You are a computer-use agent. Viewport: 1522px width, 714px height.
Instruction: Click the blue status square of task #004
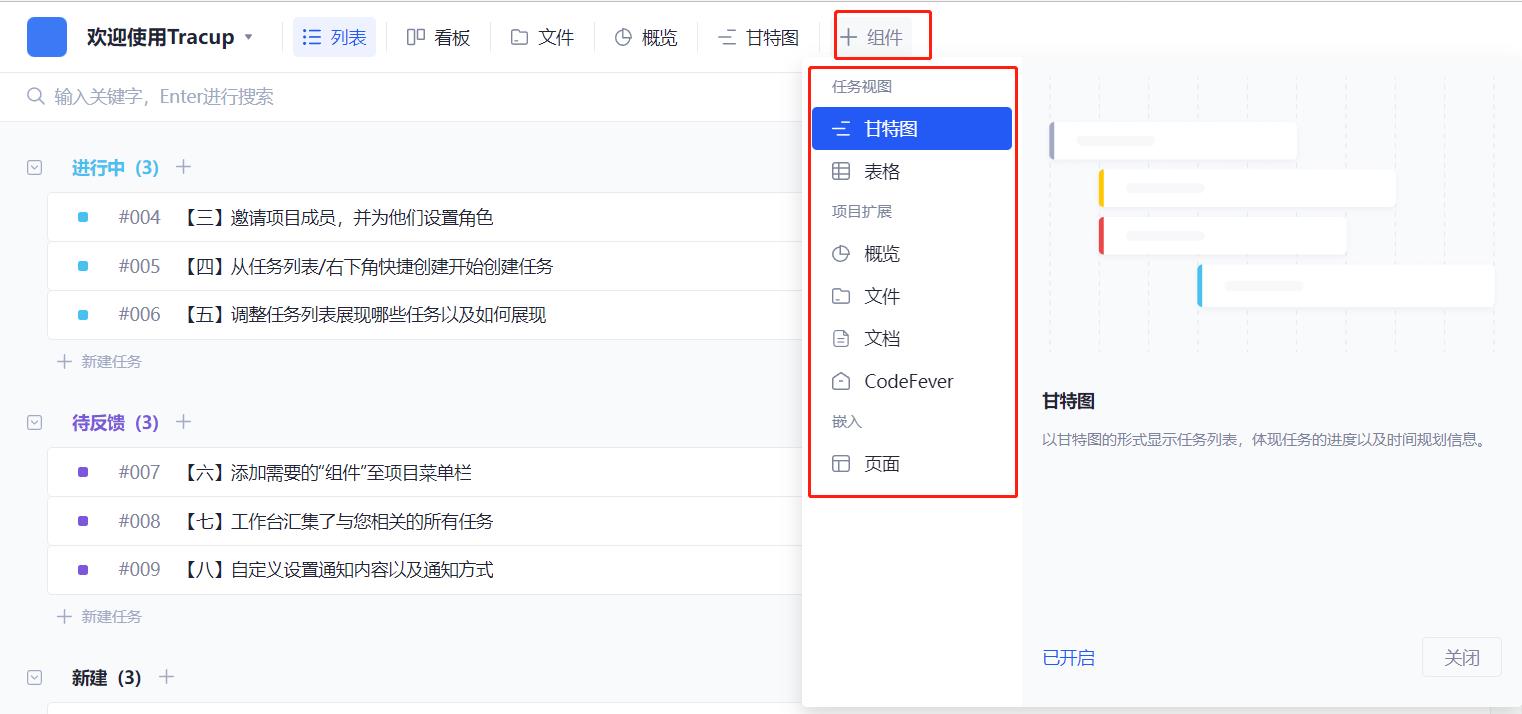(83, 217)
